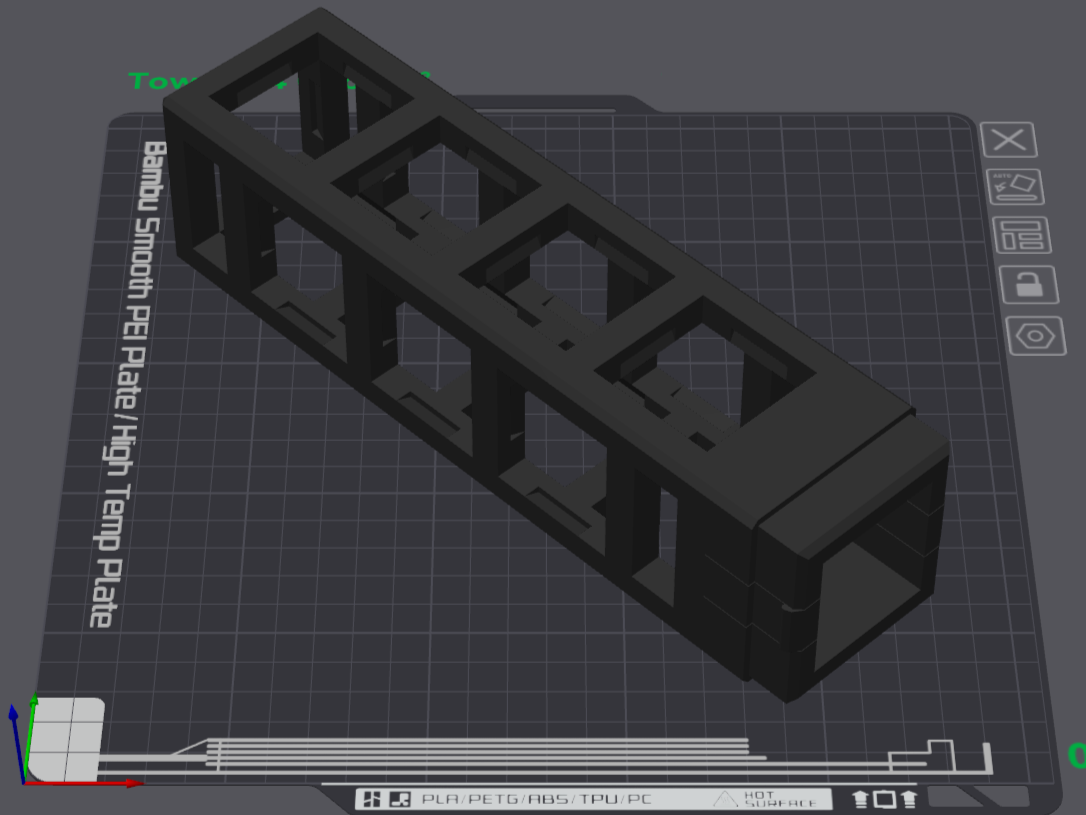
Task: Remove the plate with the X icon
Action: [1009, 140]
